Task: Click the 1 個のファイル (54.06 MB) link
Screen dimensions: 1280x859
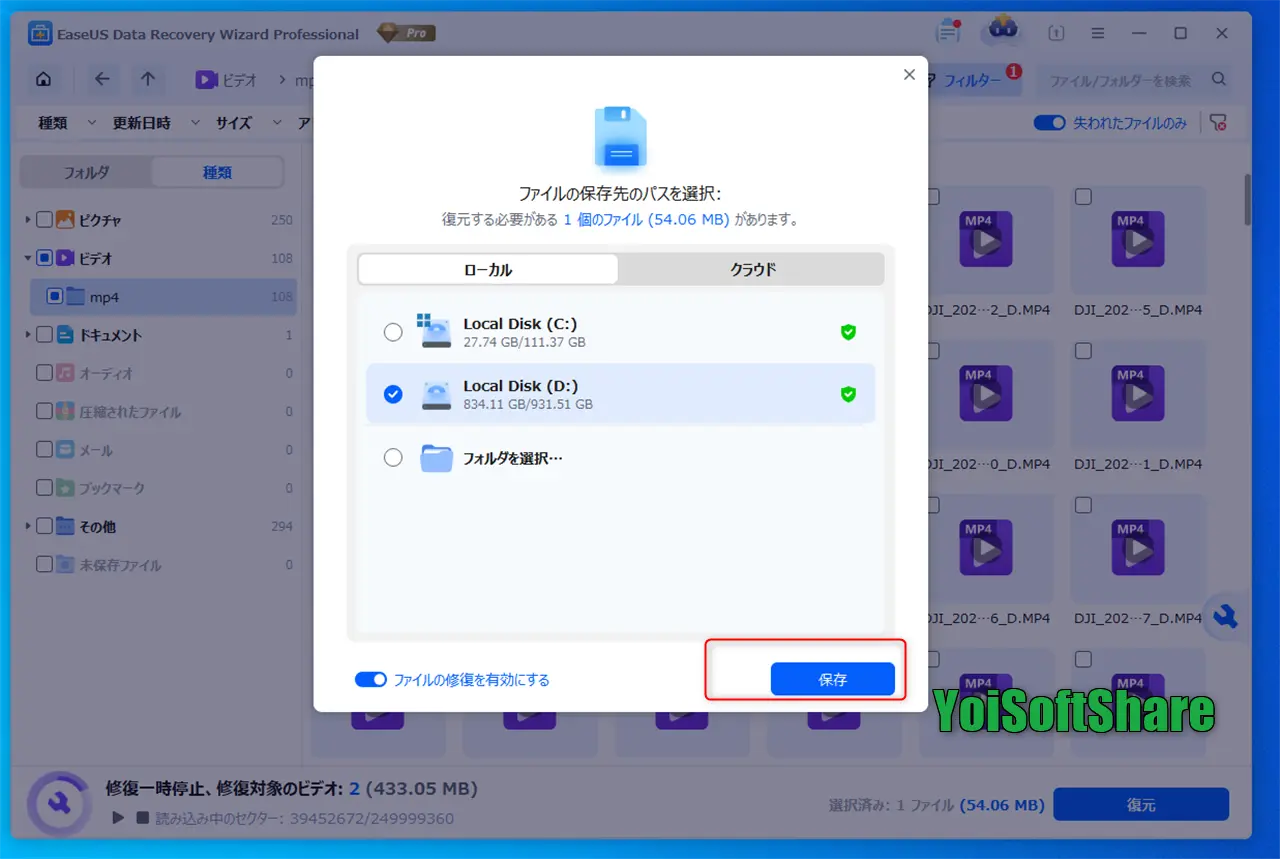Action: [646, 219]
